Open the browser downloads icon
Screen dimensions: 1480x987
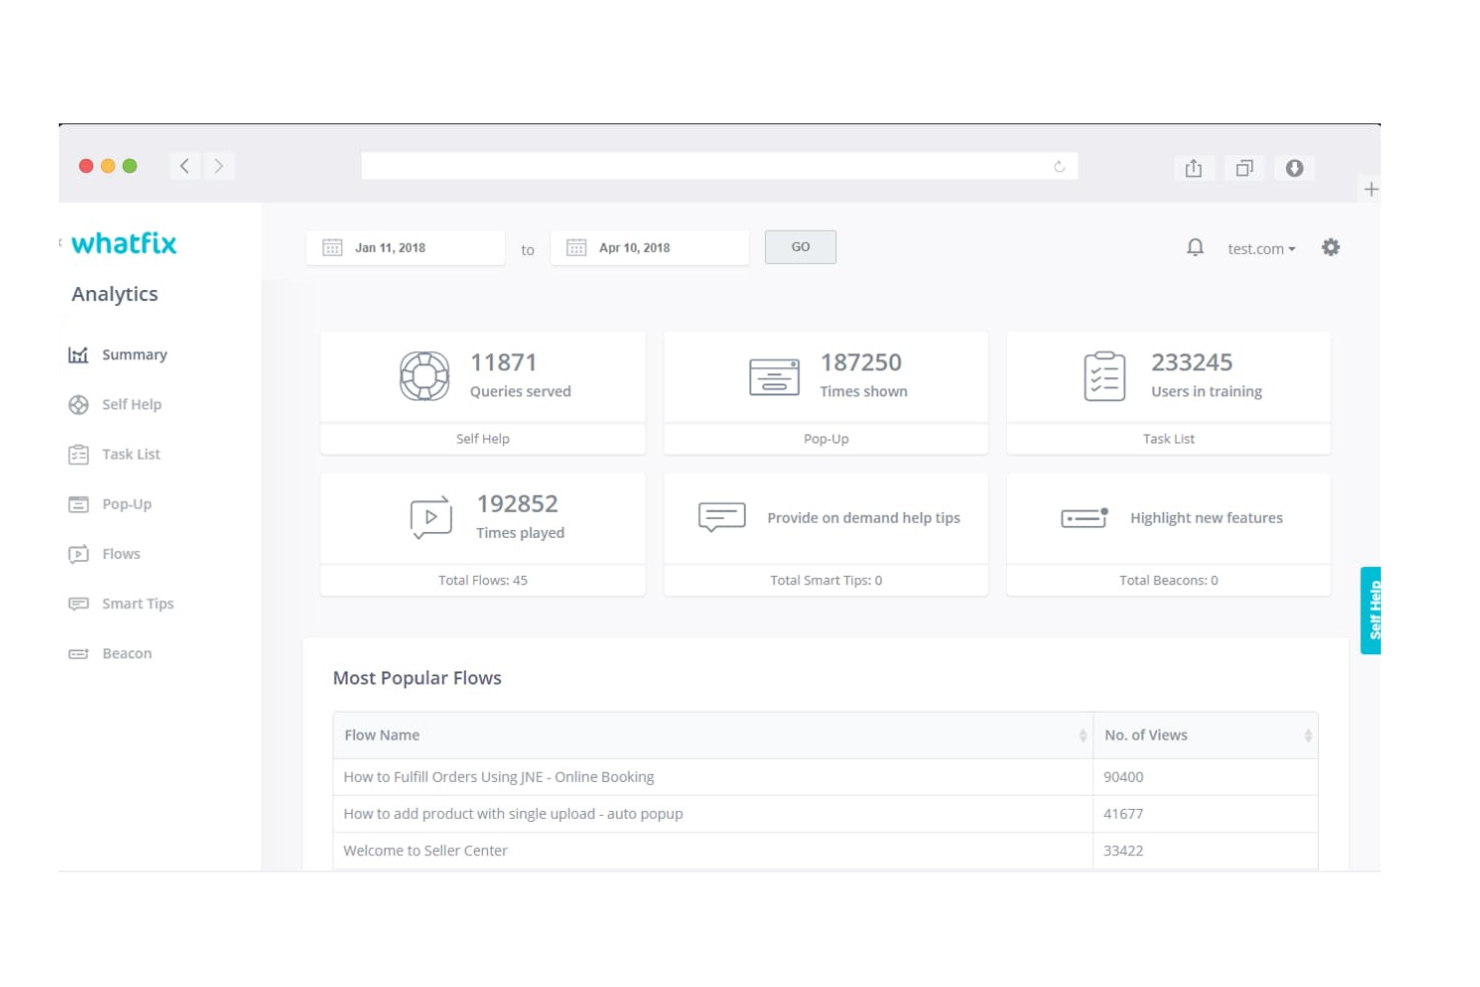pyautogui.click(x=1295, y=168)
